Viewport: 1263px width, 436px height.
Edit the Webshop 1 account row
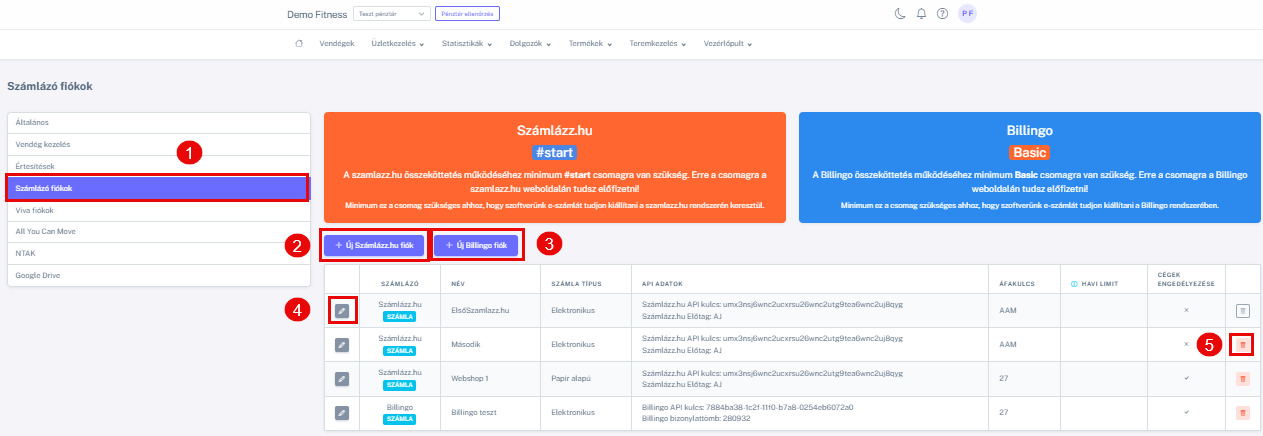point(342,379)
